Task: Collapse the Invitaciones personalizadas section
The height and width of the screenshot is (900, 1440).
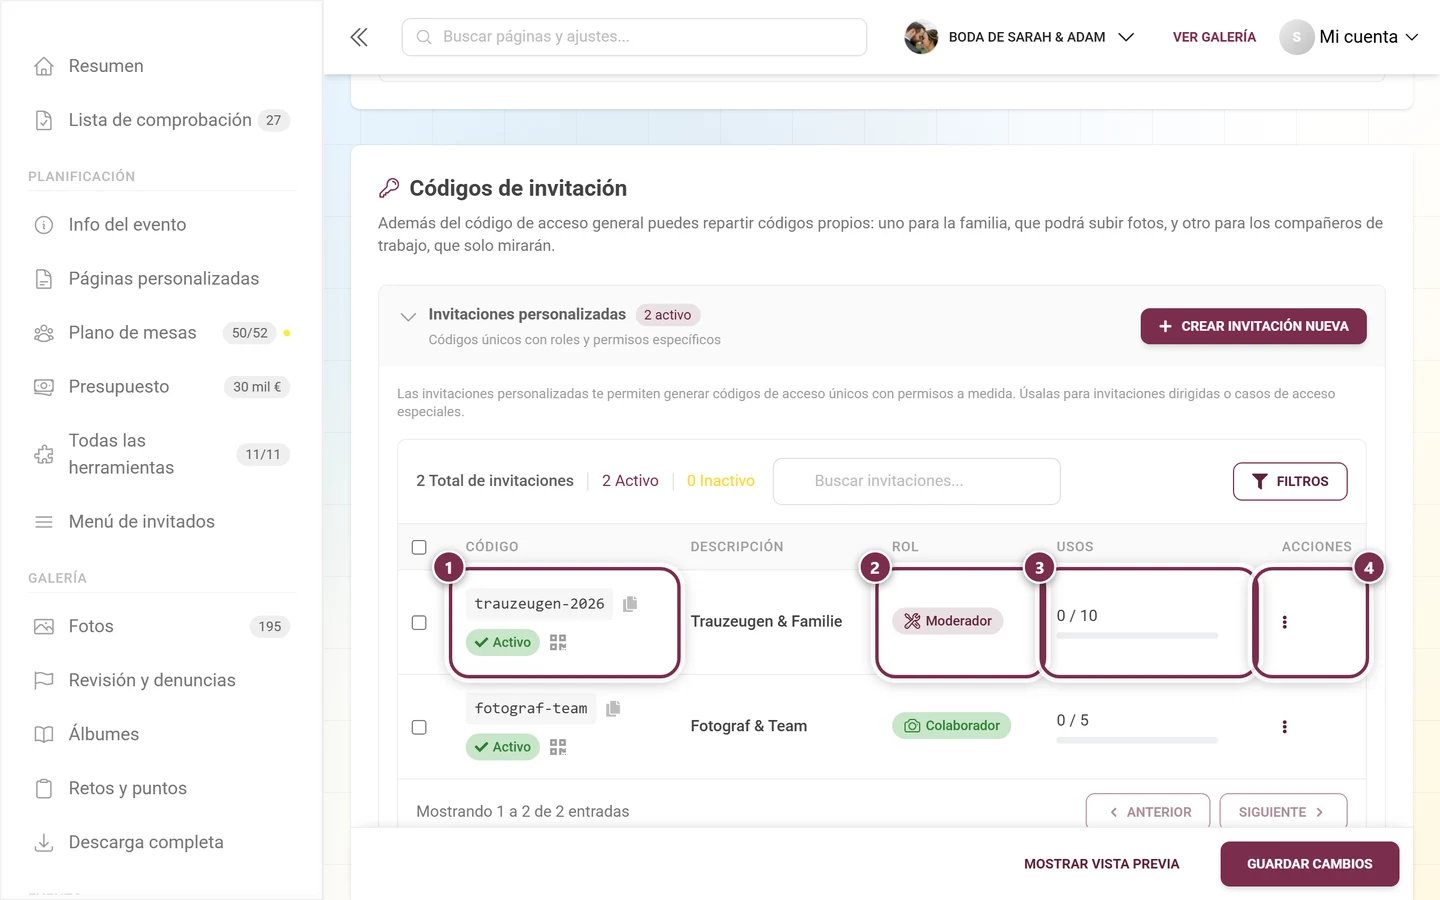Action: click(x=408, y=317)
